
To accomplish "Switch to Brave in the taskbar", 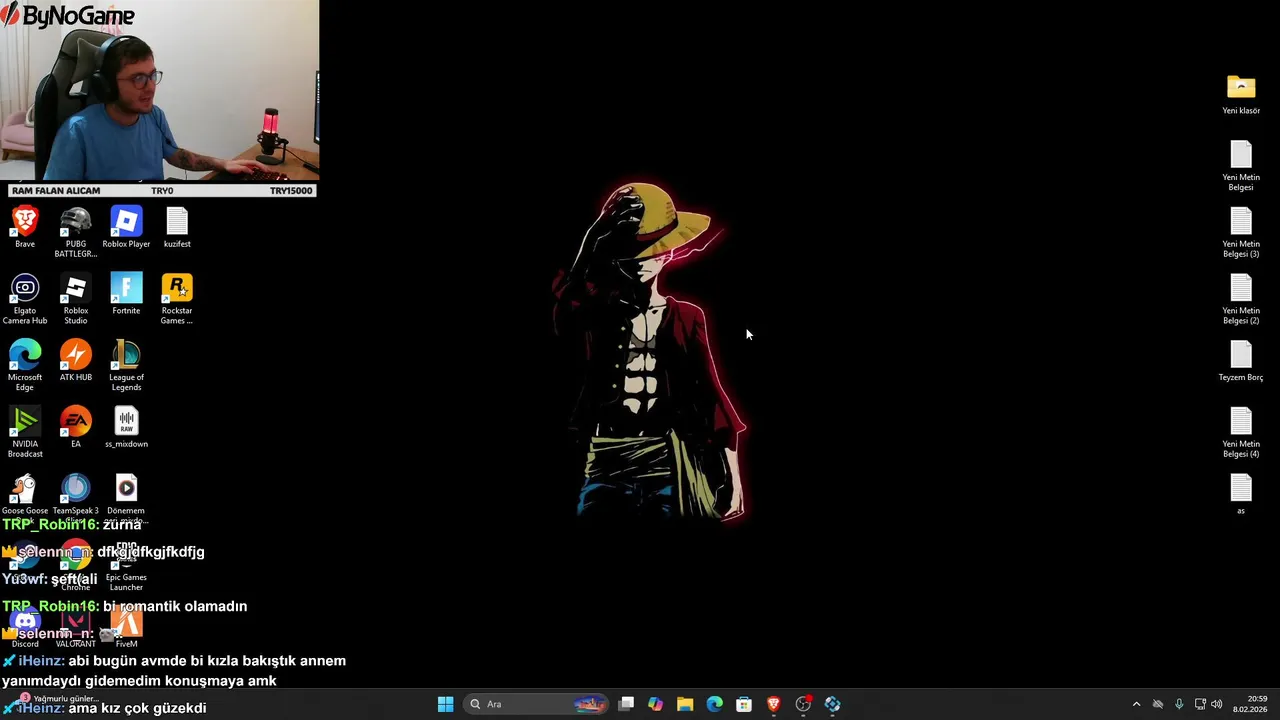I will point(773,704).
